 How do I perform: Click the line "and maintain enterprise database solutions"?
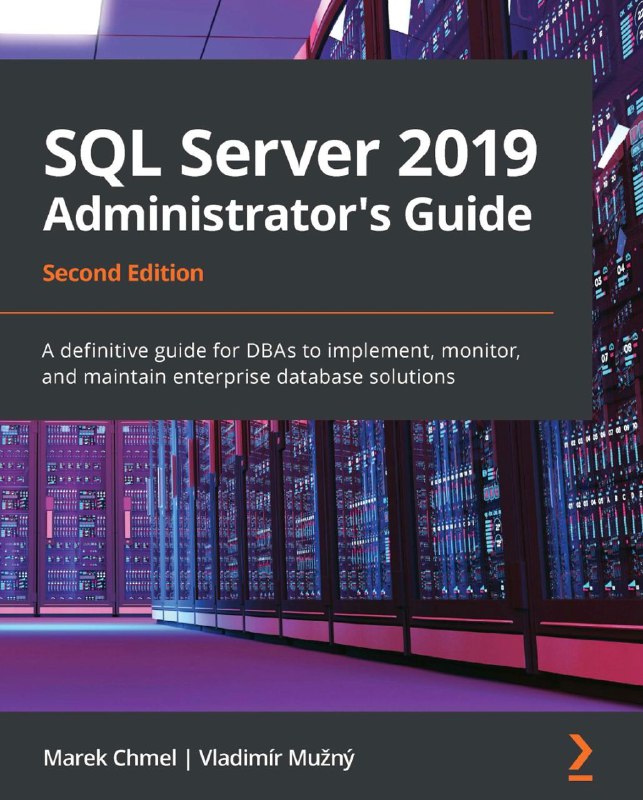248,377
